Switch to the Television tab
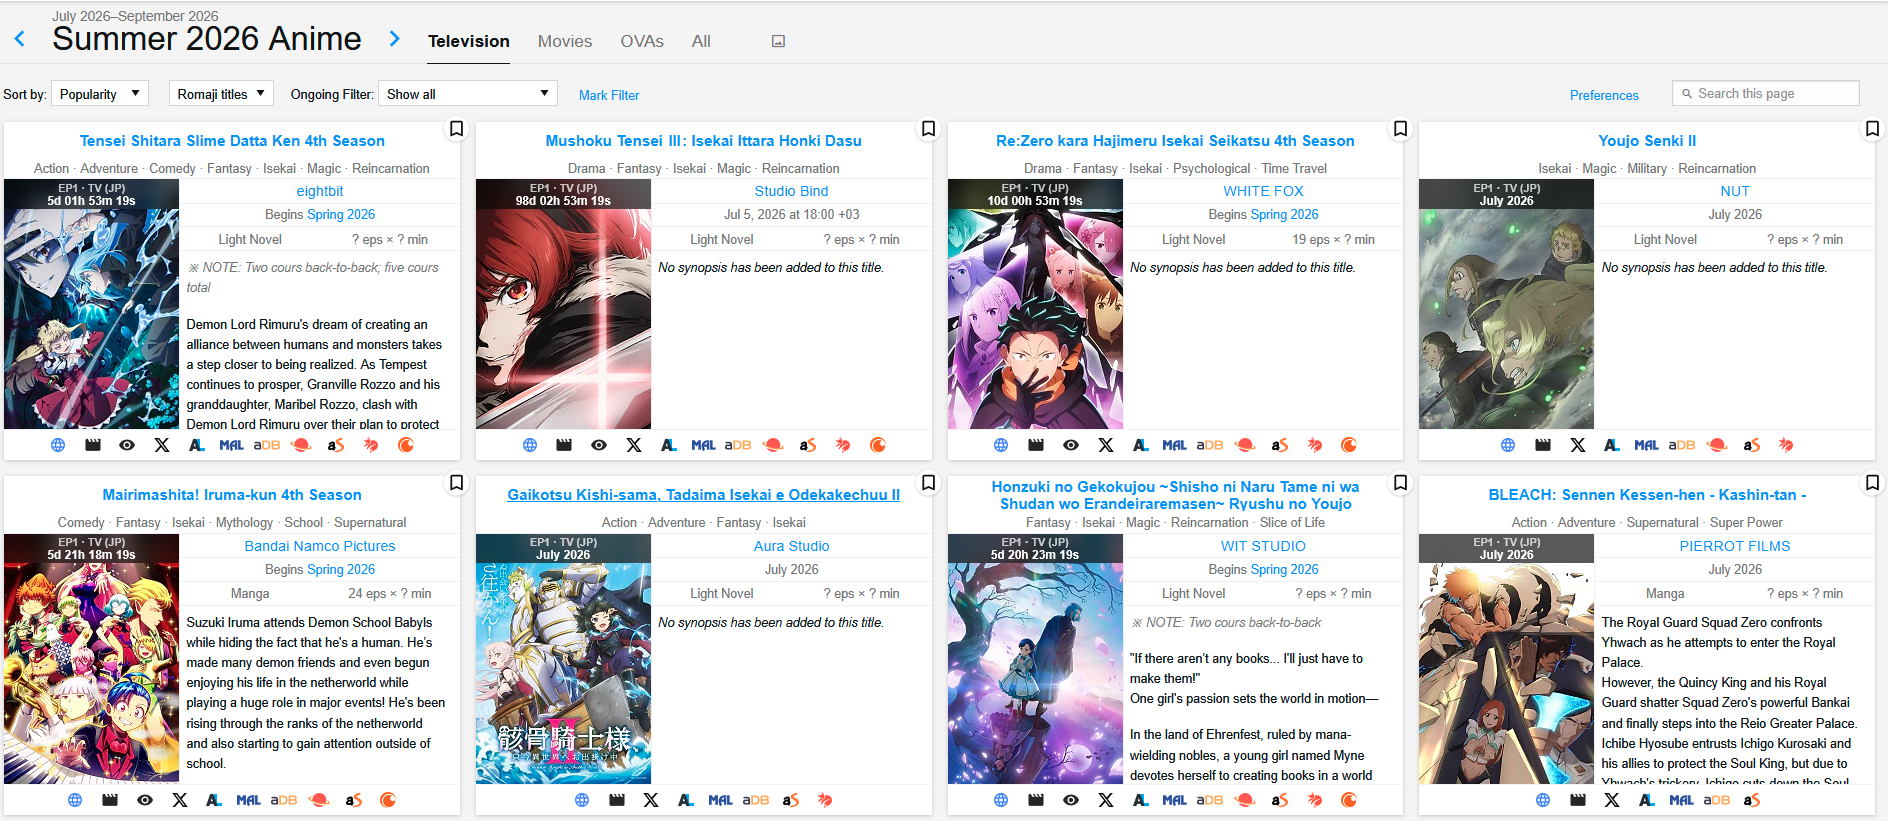Screen dimensions: 1888x821 click(469, 41)
